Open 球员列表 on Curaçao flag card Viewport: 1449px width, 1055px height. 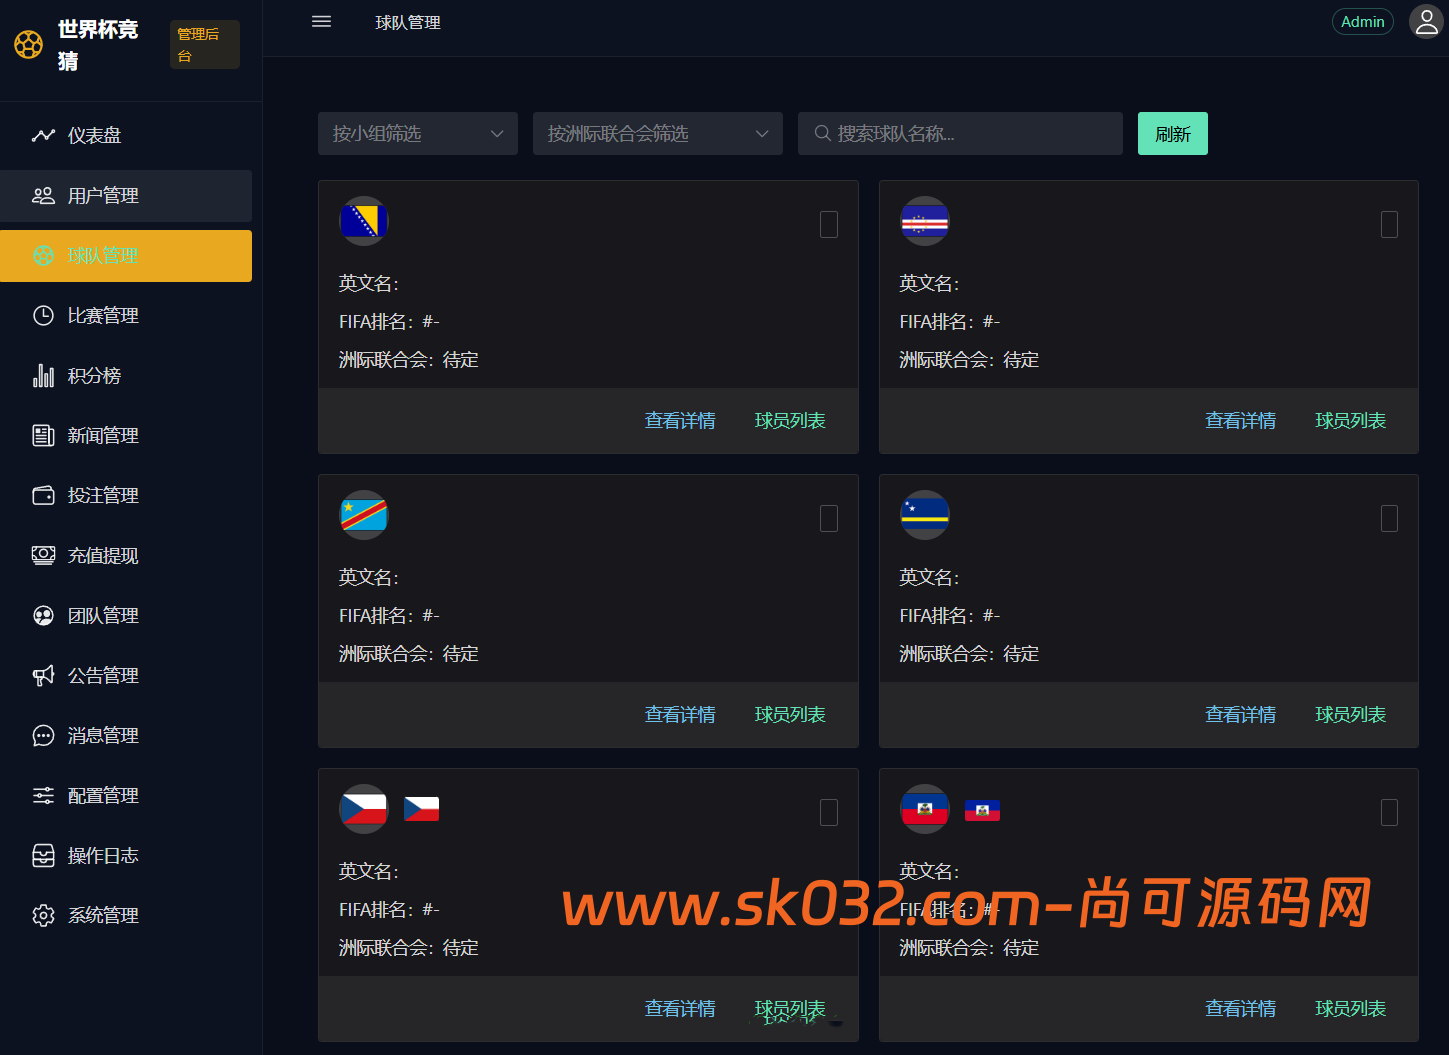pos(1350,714)
